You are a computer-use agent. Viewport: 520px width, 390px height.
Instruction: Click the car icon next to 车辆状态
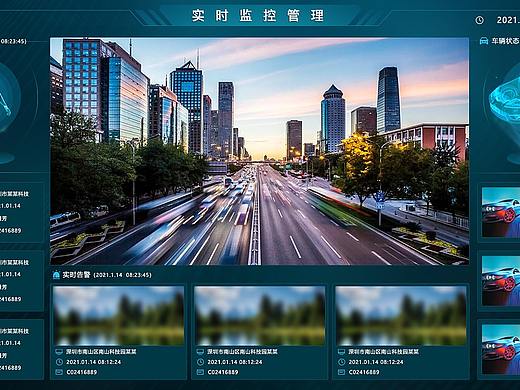483,41
